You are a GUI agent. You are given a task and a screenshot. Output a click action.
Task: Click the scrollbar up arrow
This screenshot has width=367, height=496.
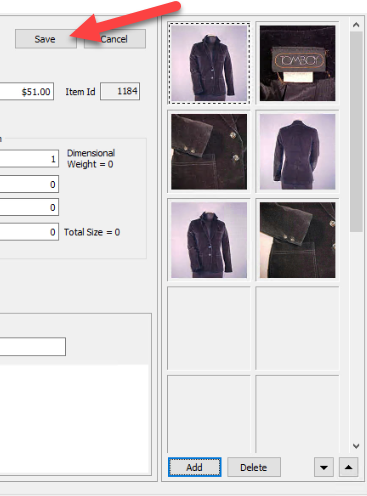pos(356,25)
